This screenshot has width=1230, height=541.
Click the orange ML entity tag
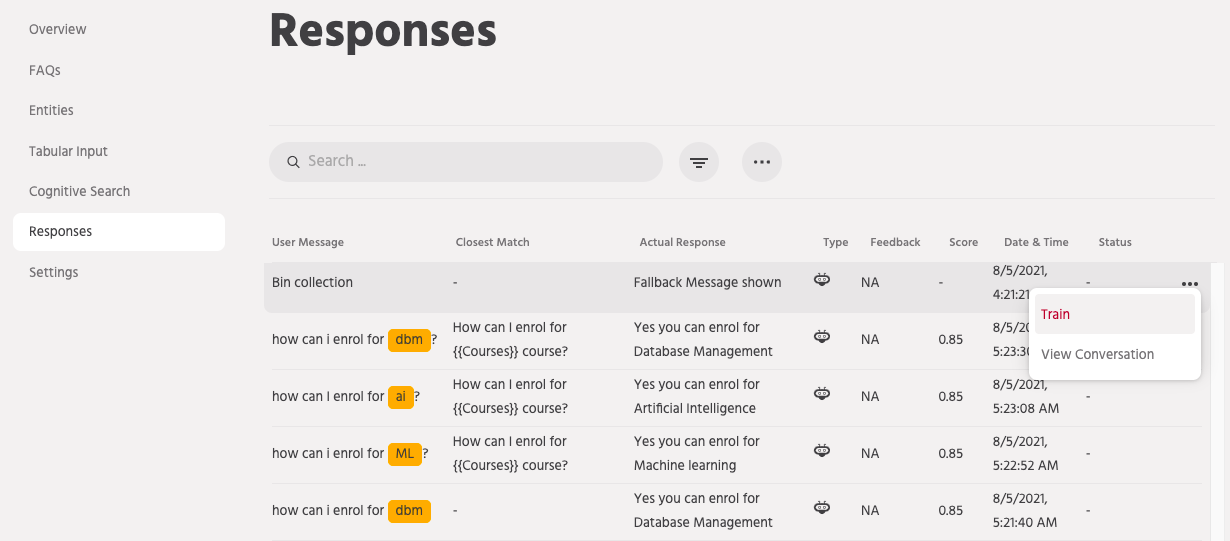[x=405, y=453]
